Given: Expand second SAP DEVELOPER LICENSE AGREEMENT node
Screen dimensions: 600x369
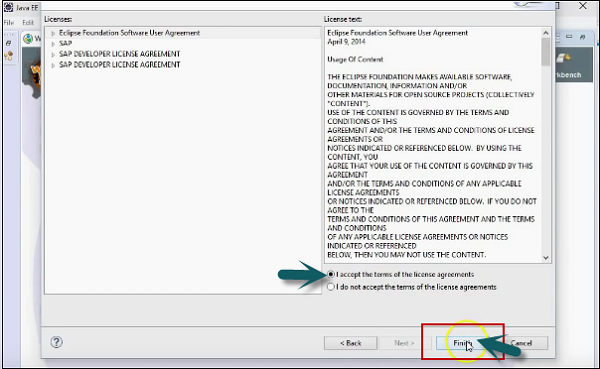Looking at the screenshot, I should coord(53,65).
